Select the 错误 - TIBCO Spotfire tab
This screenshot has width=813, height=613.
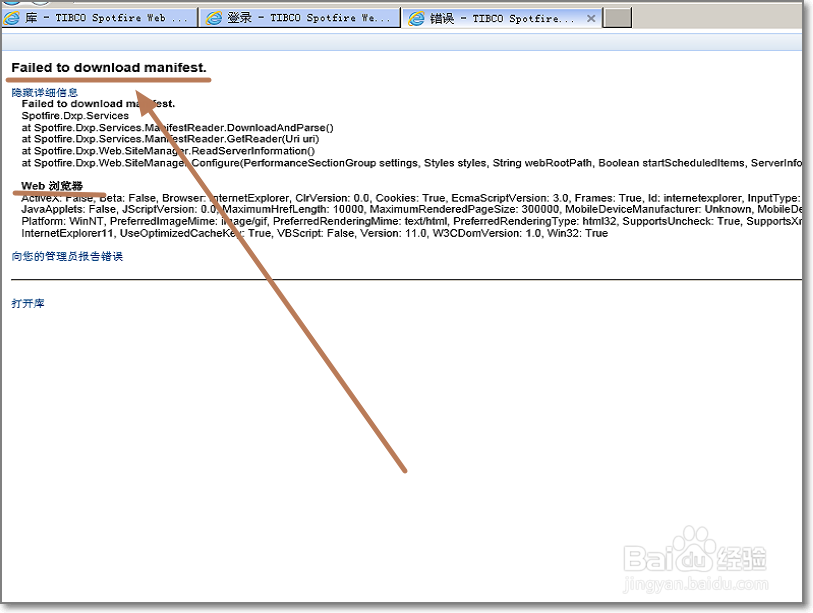502,19
